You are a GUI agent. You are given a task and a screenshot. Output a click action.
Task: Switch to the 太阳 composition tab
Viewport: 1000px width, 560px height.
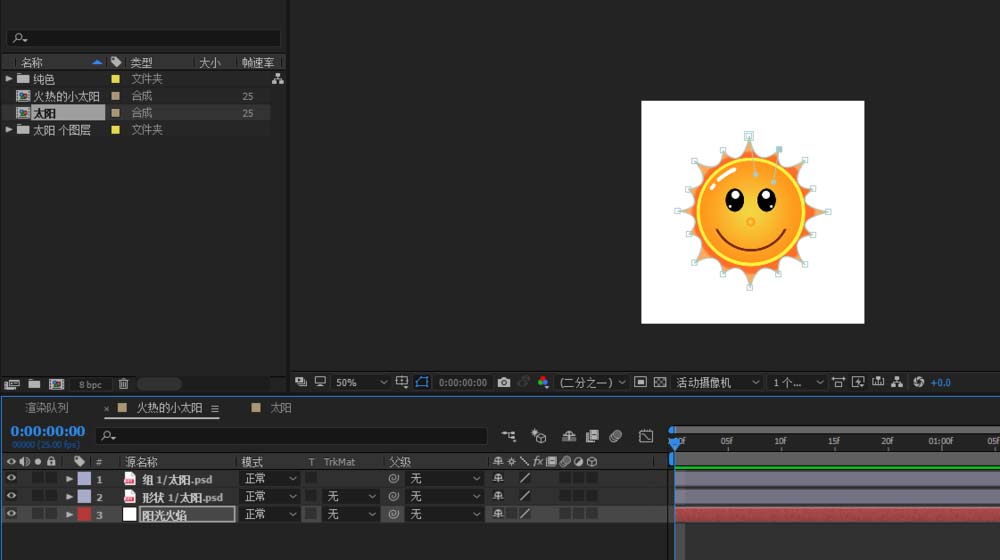tap(280, 408)
